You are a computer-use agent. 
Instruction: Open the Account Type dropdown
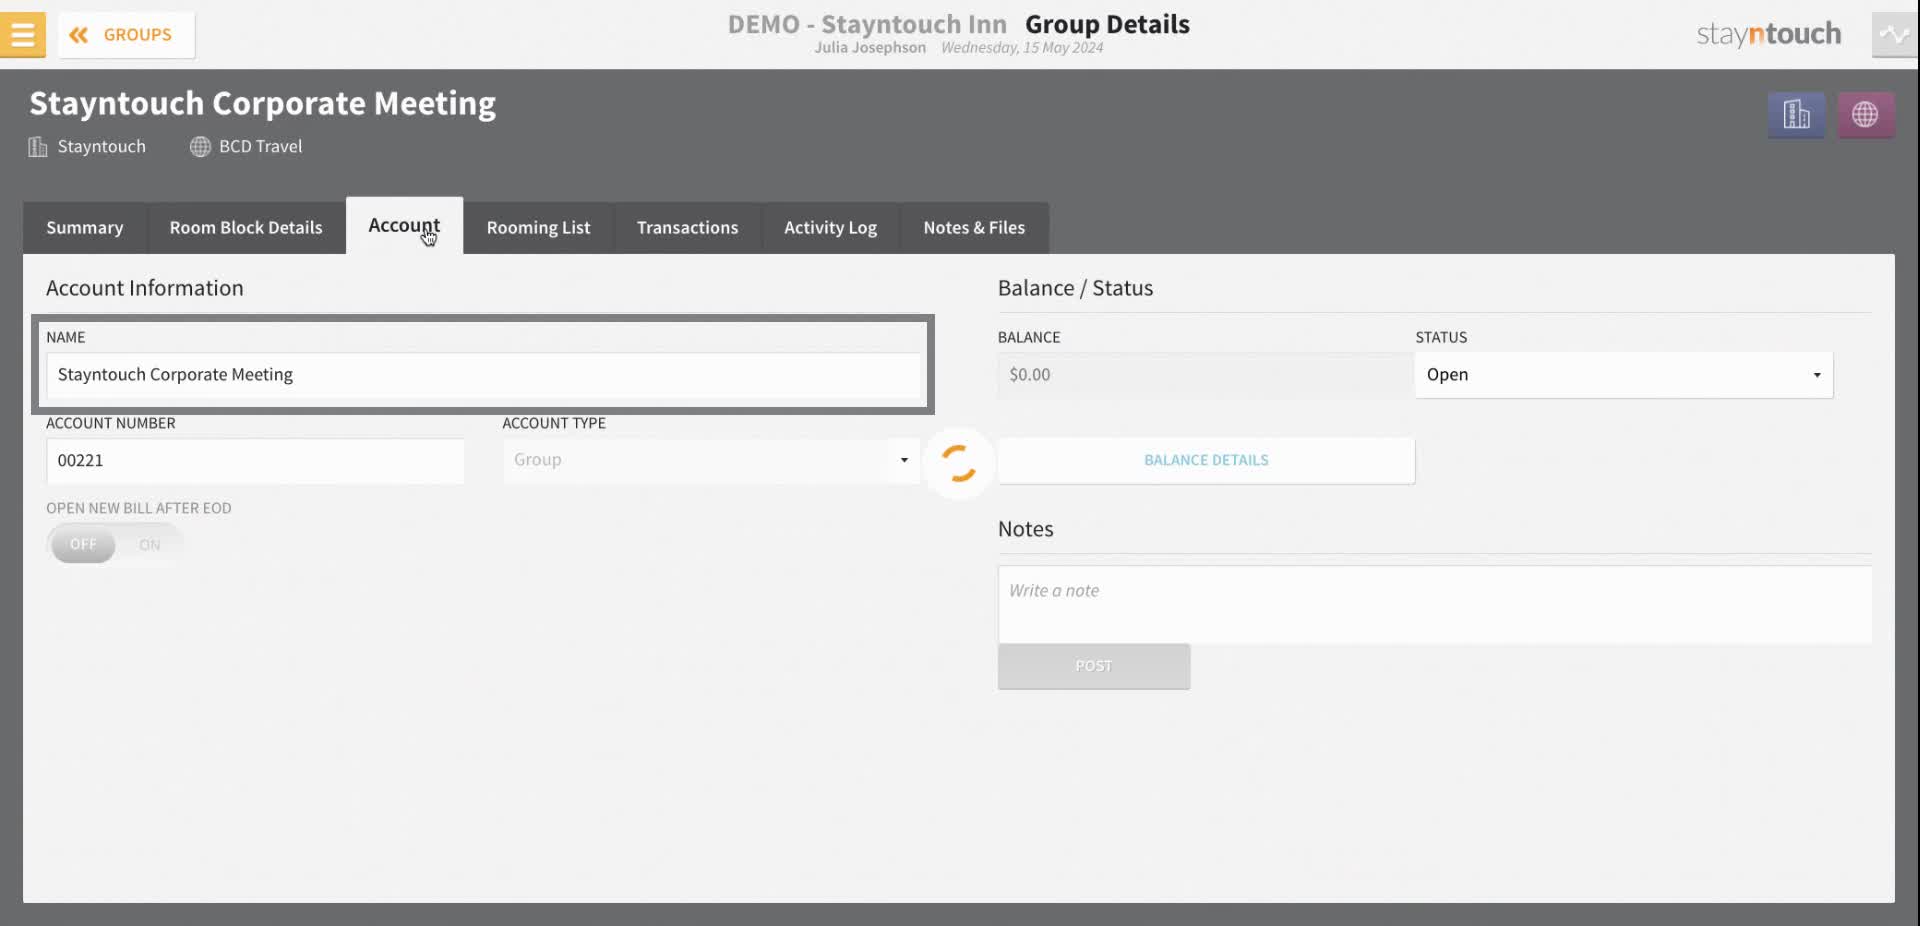(x=711, y=460)
